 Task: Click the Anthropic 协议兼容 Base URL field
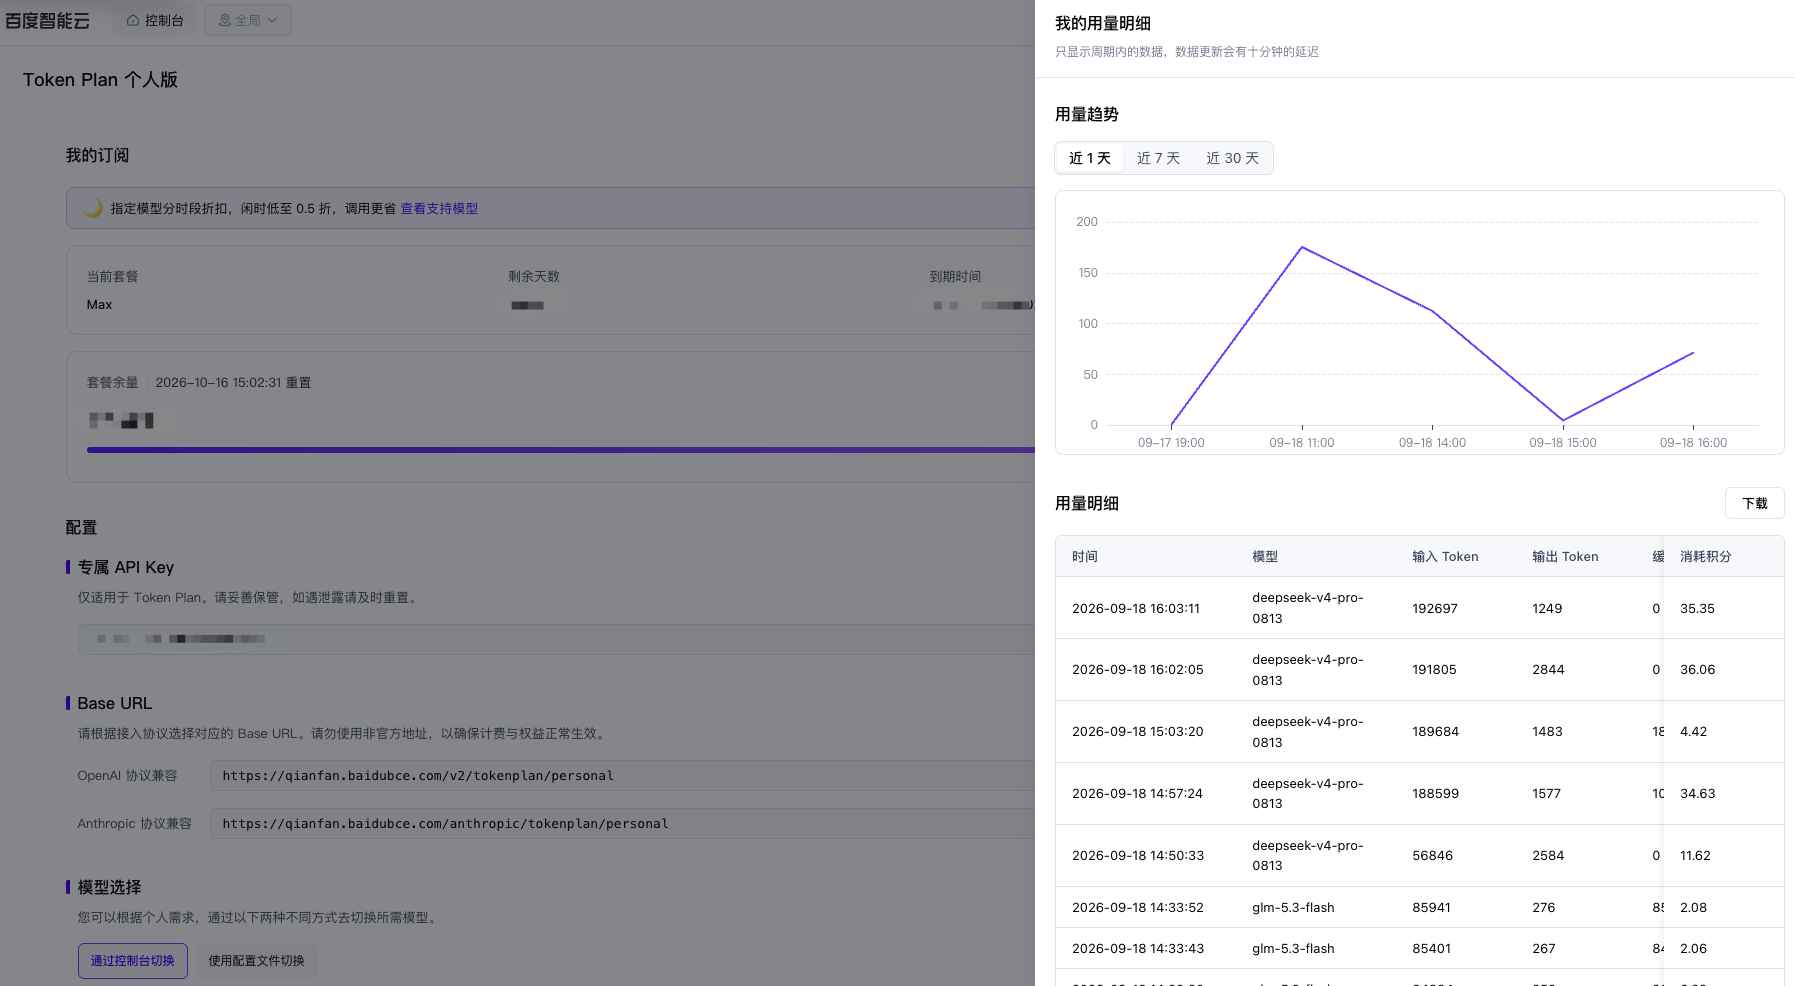point(622,824)
